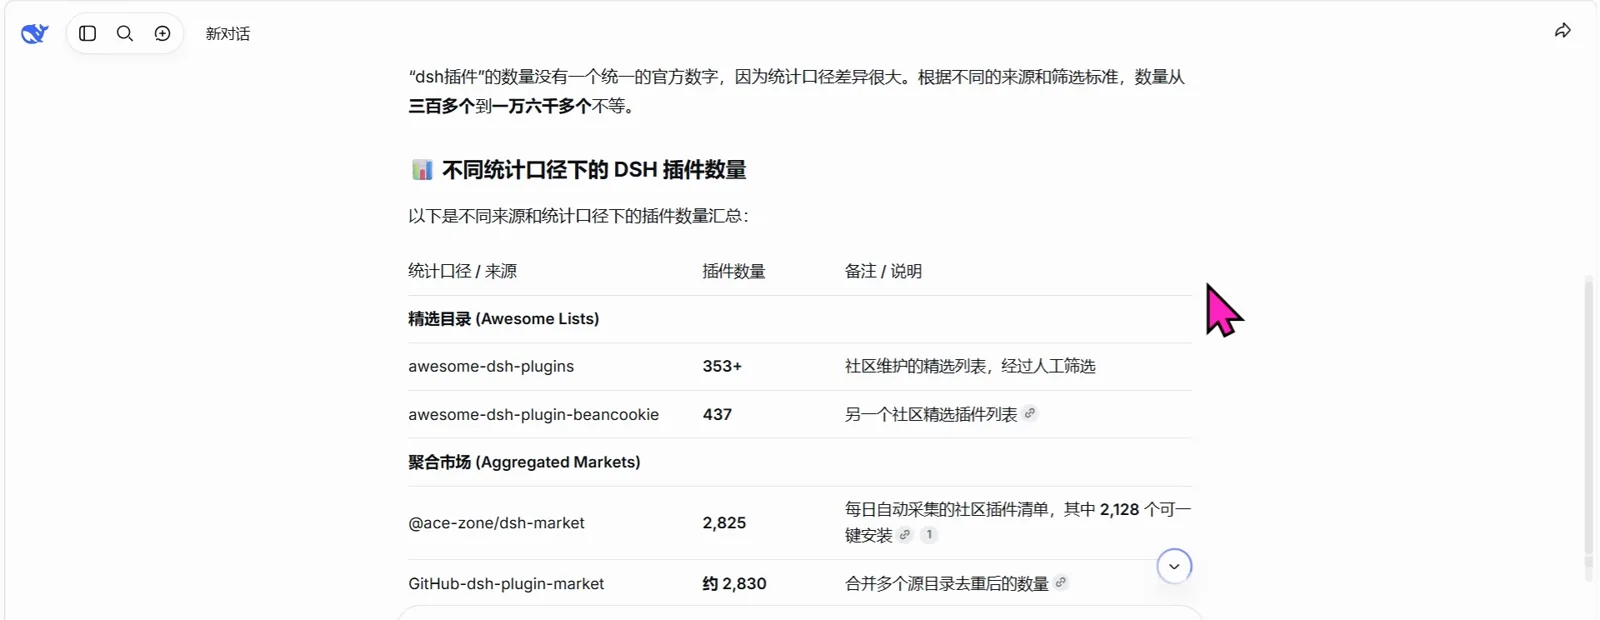The width and height of the screenshot is (1600, 620).
Task: Click the 约 2,830 value
Action: coord(734,583)
